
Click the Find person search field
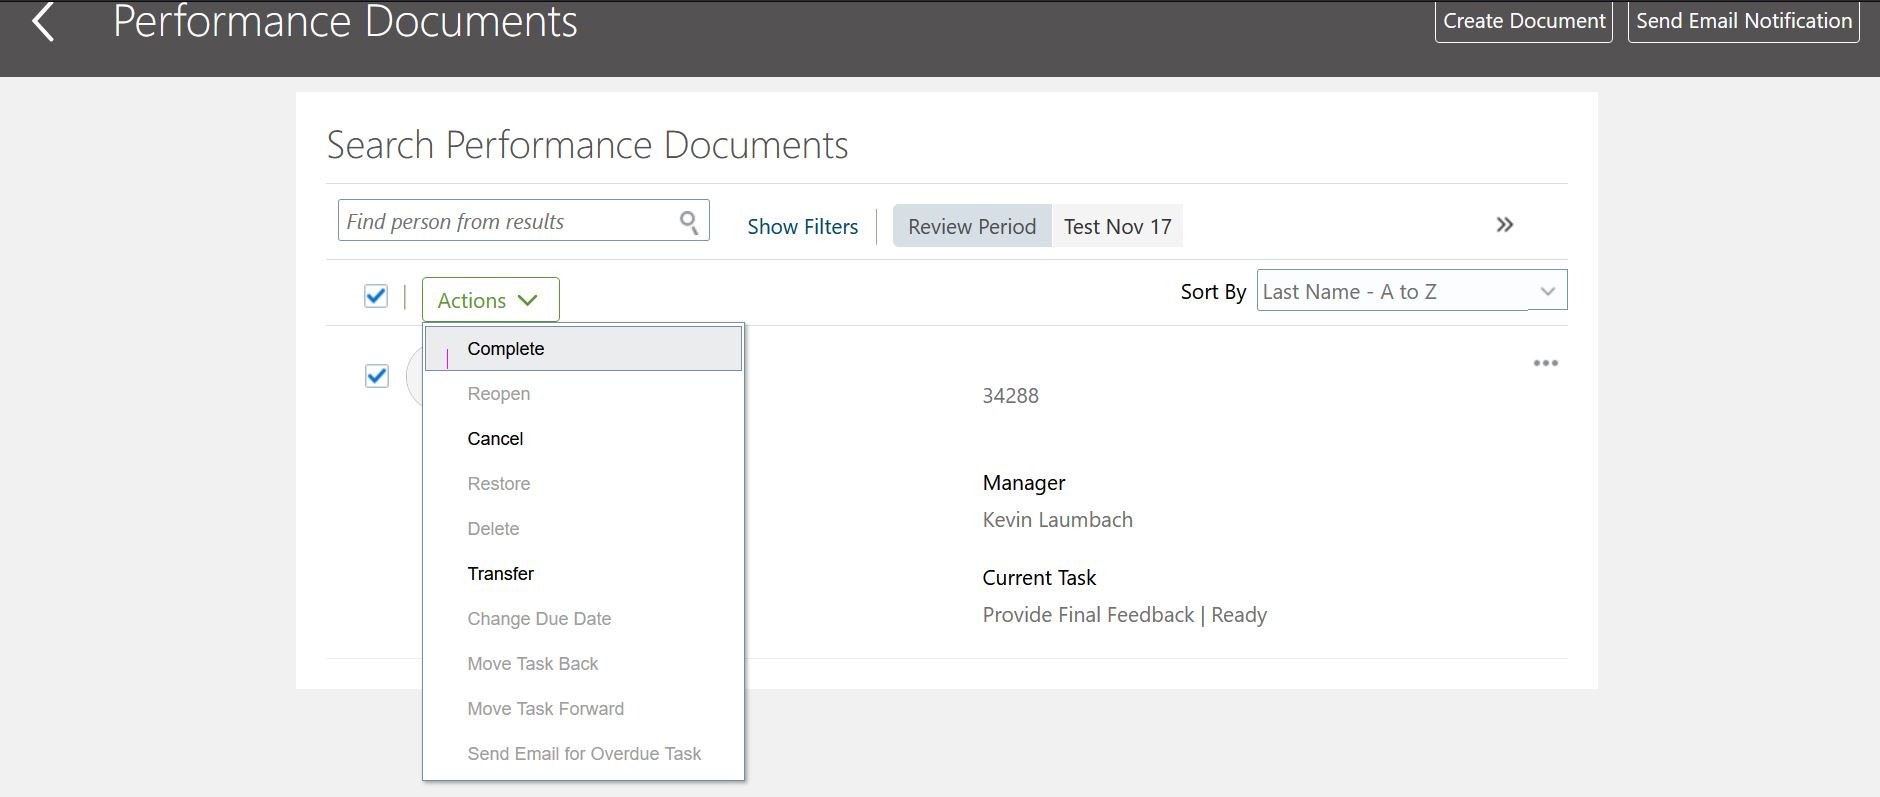(x=506, y=222)
